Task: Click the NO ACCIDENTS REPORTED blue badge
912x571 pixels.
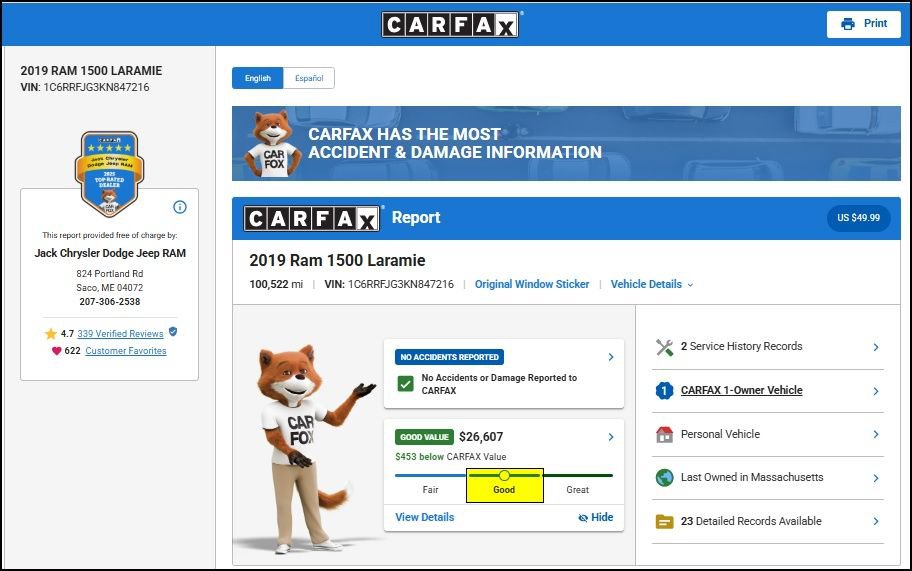Action: point(450,357)
